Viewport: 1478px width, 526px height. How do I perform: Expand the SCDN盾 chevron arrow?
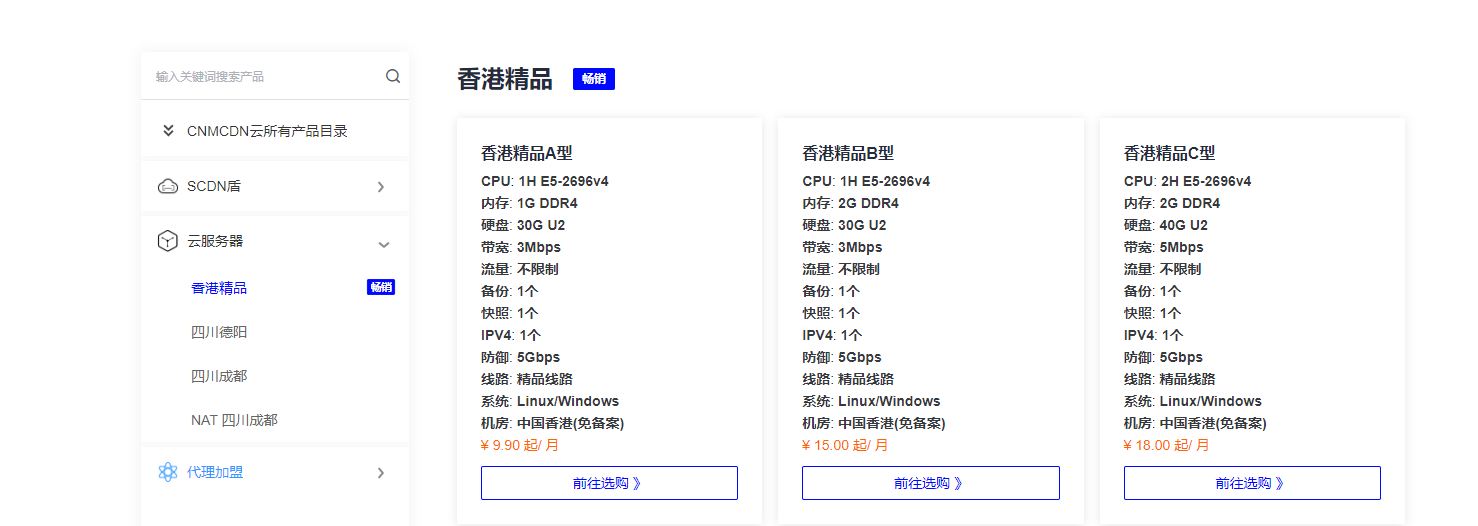tap(381, 187)
